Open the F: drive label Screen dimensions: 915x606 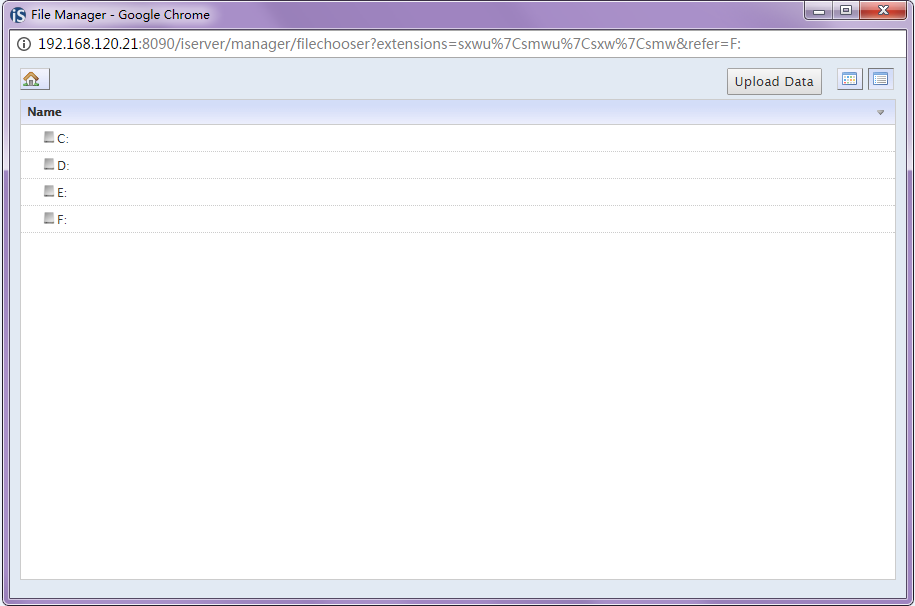[62, 220]
